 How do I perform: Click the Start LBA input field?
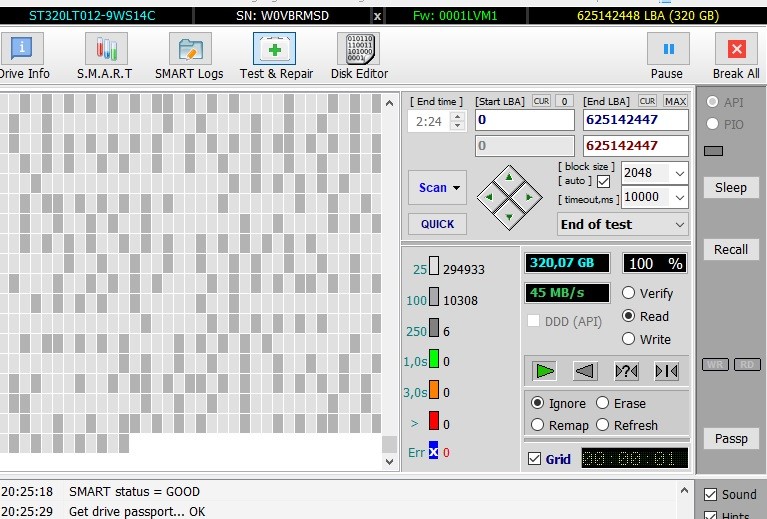525,120
